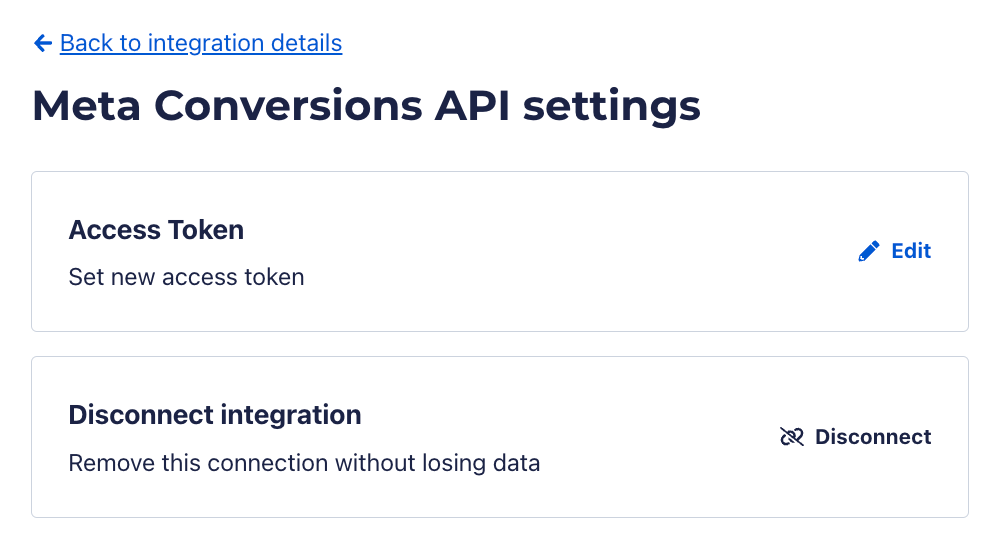Click the pencil edit icon
This screenshot has height=534, width=996.
tap(869, 251)
